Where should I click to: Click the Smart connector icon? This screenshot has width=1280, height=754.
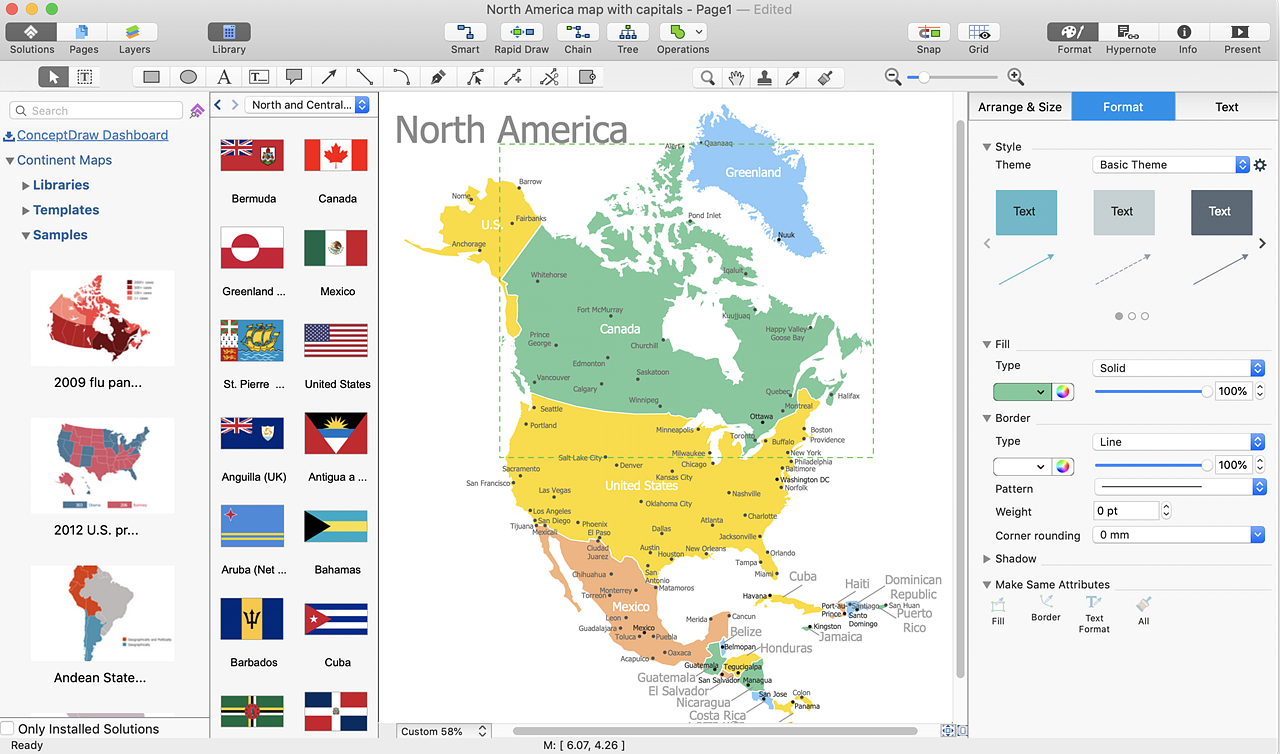point(465,32)
